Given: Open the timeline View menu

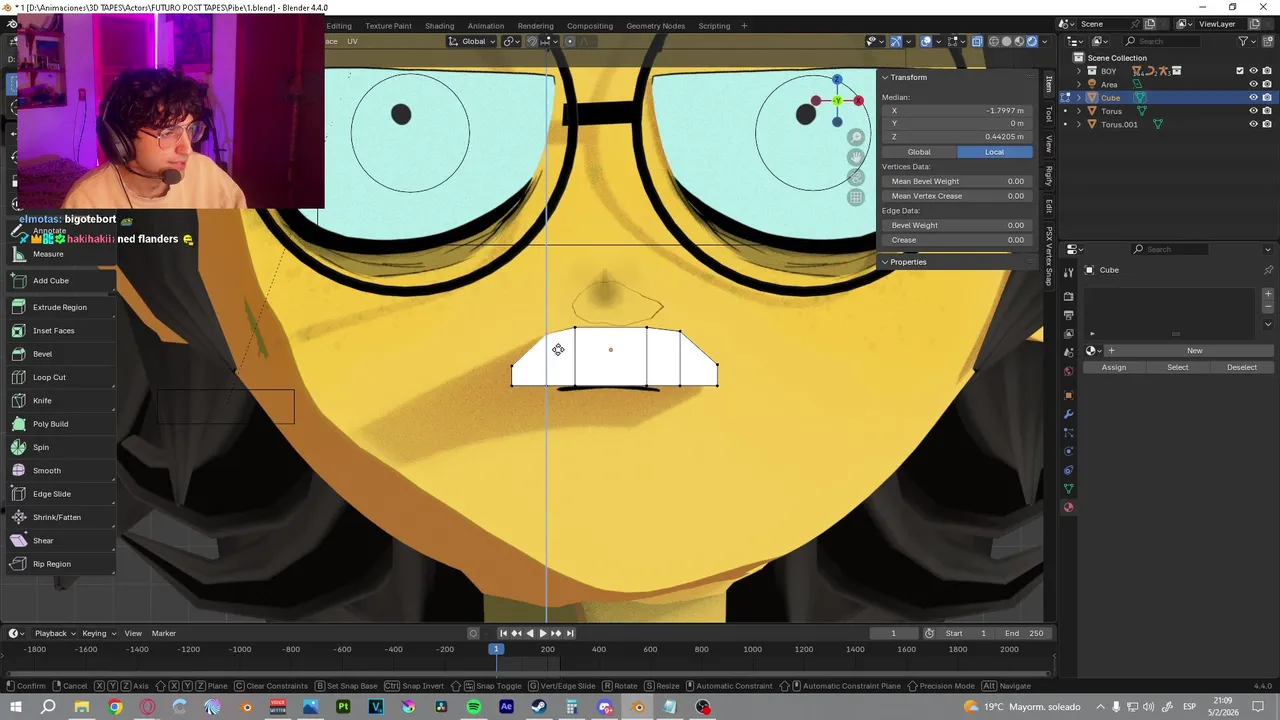Looking at the screenshot, I should 133,633.
